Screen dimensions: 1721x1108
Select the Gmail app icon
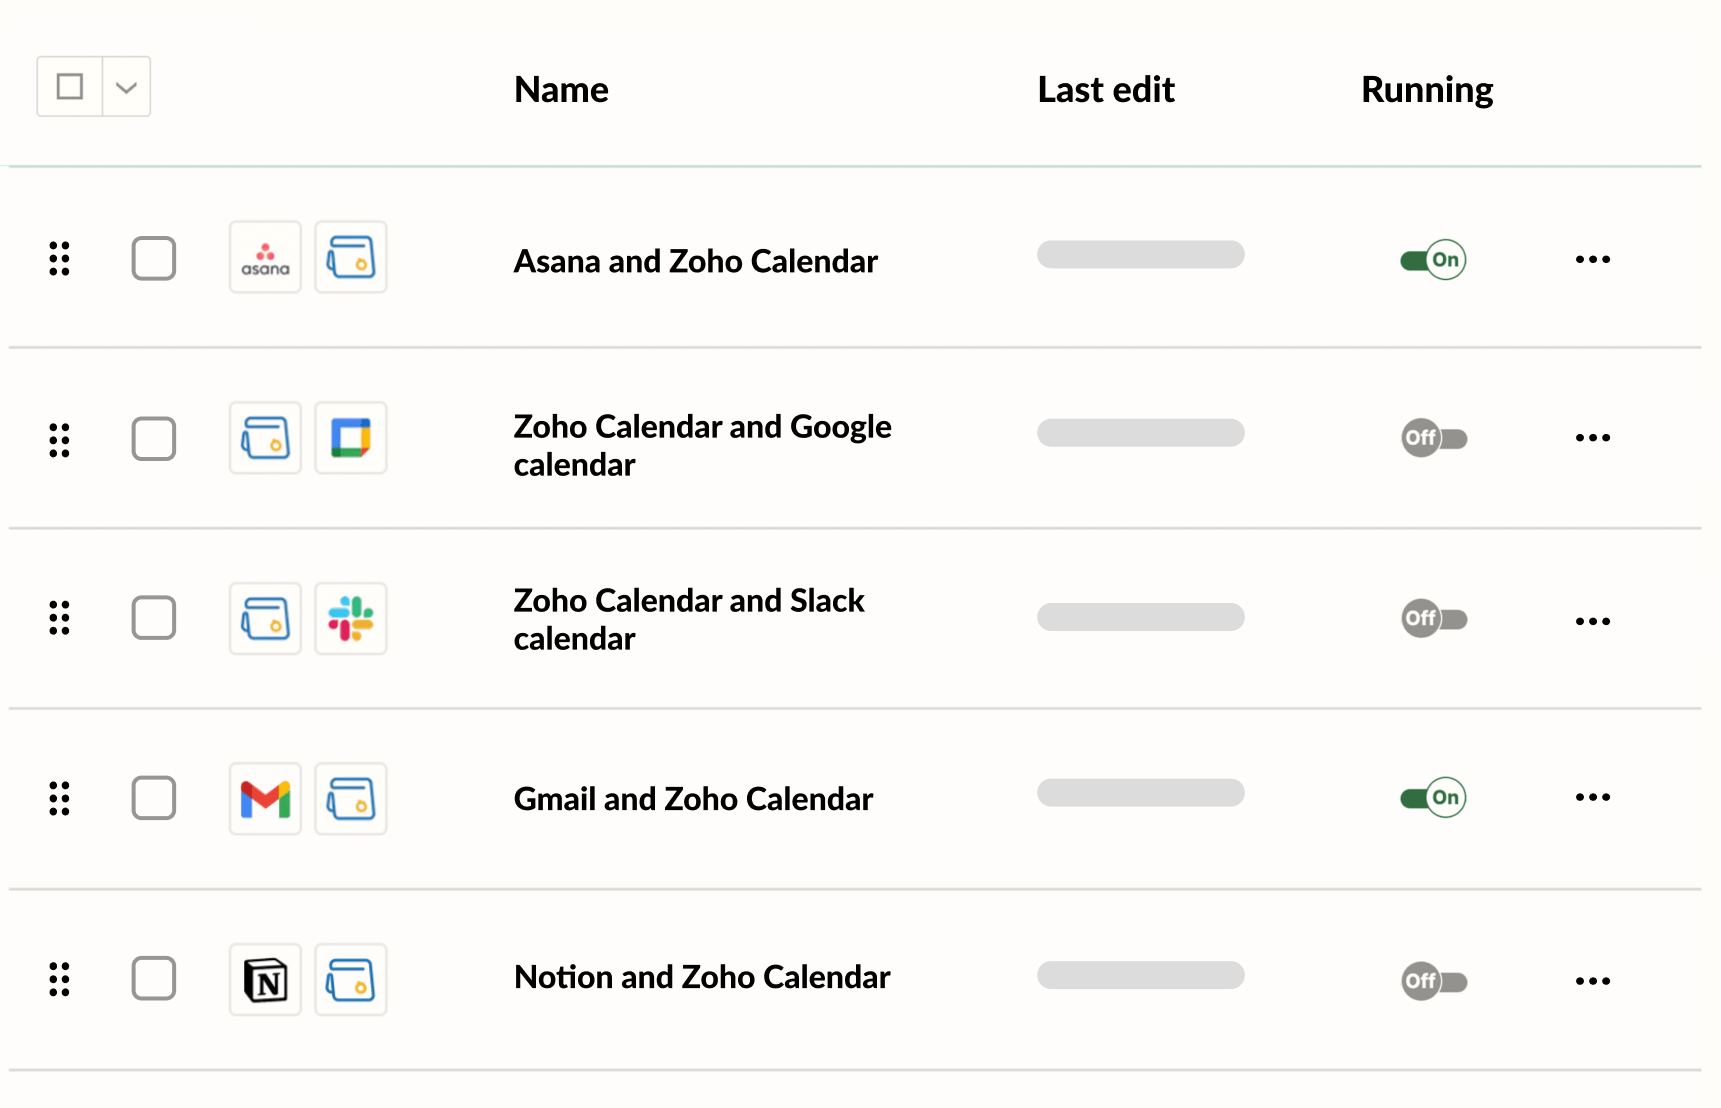[264, 797]
